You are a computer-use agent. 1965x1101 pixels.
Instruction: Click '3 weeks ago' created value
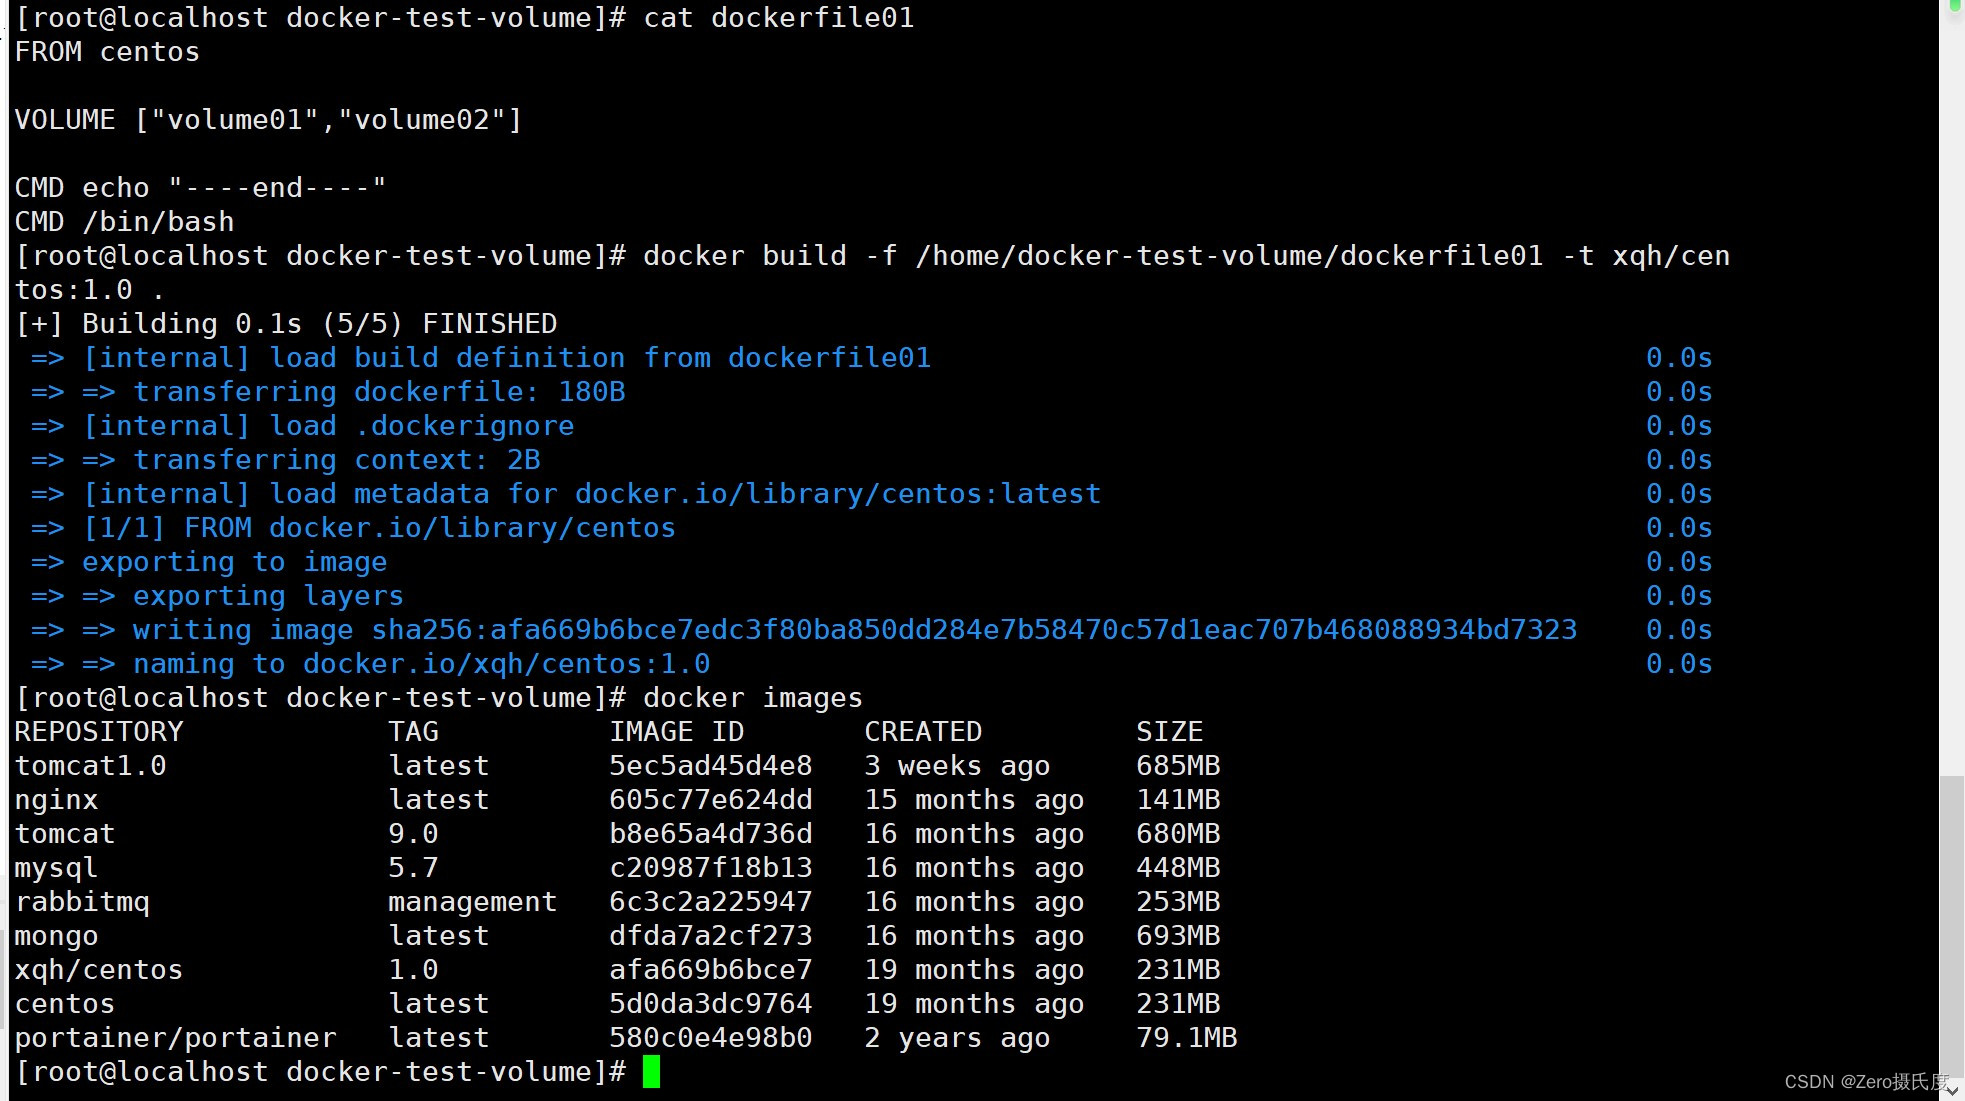957,766
